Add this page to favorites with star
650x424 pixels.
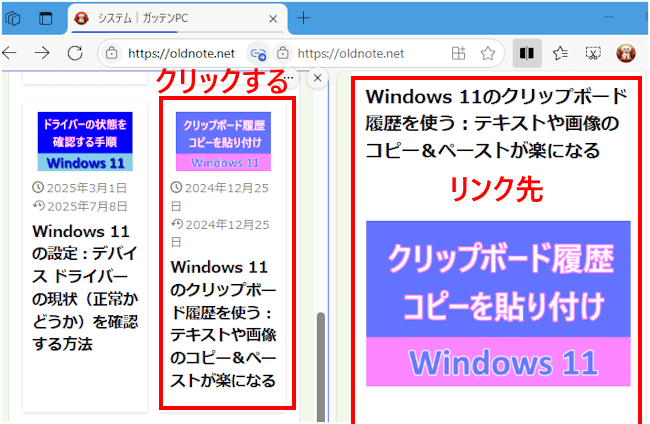pyautogui.click(x=488, y=53)
